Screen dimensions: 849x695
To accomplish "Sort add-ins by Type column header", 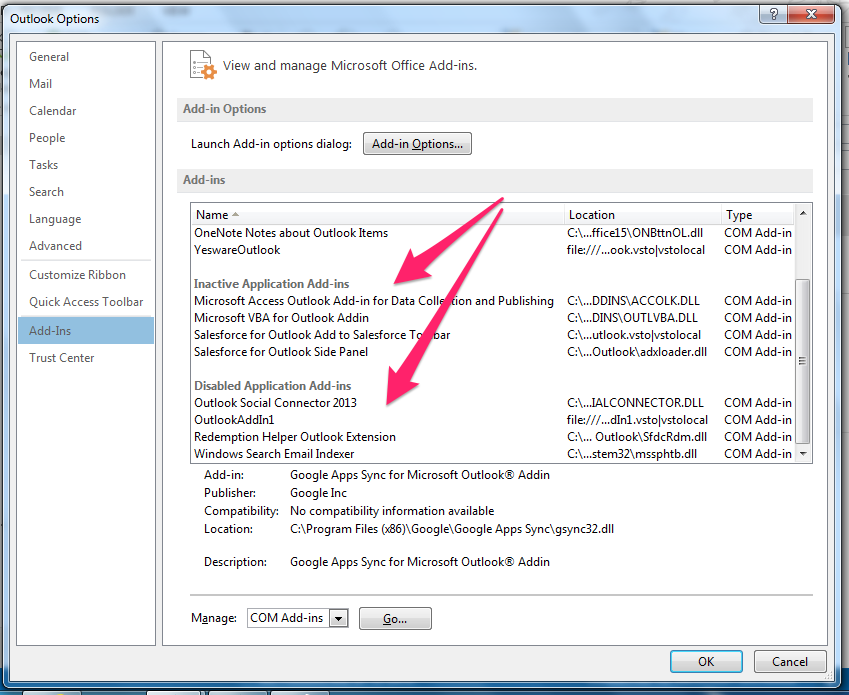I will tap(757, 215).
